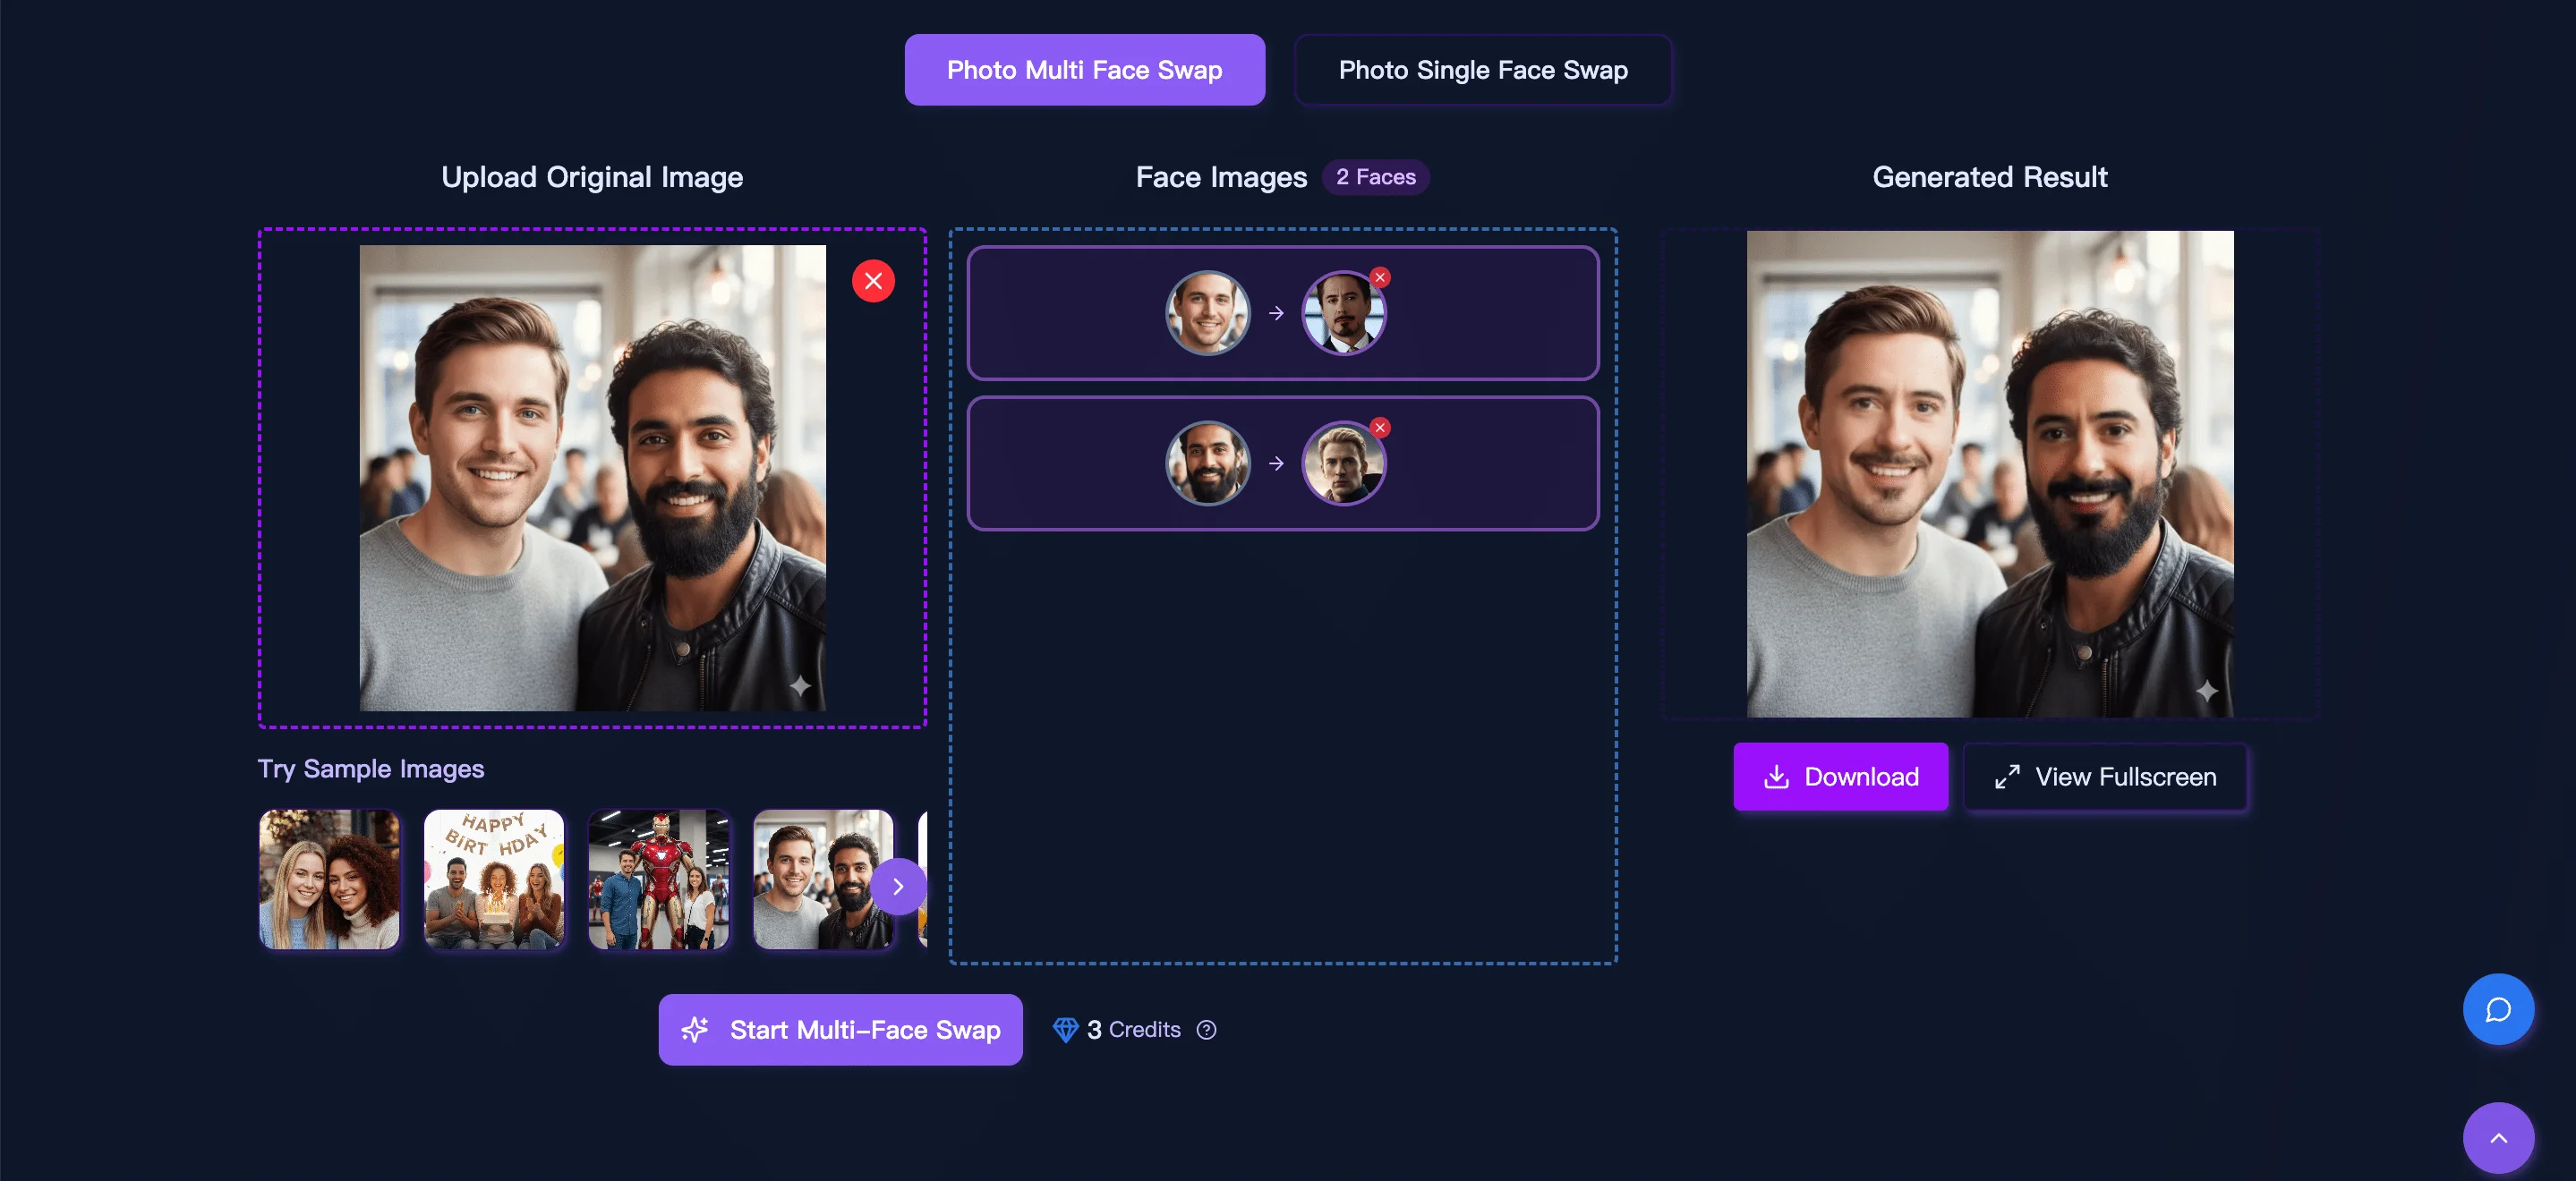Remove the first replacement face image
Viewport: 2576px width, 1181px height.
1380,277
